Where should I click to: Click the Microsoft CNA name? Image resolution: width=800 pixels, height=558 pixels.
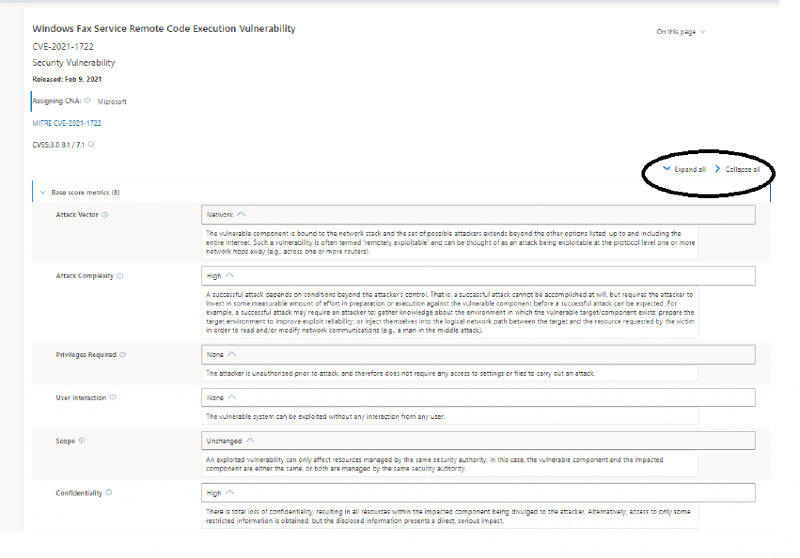tap(111, 101)
